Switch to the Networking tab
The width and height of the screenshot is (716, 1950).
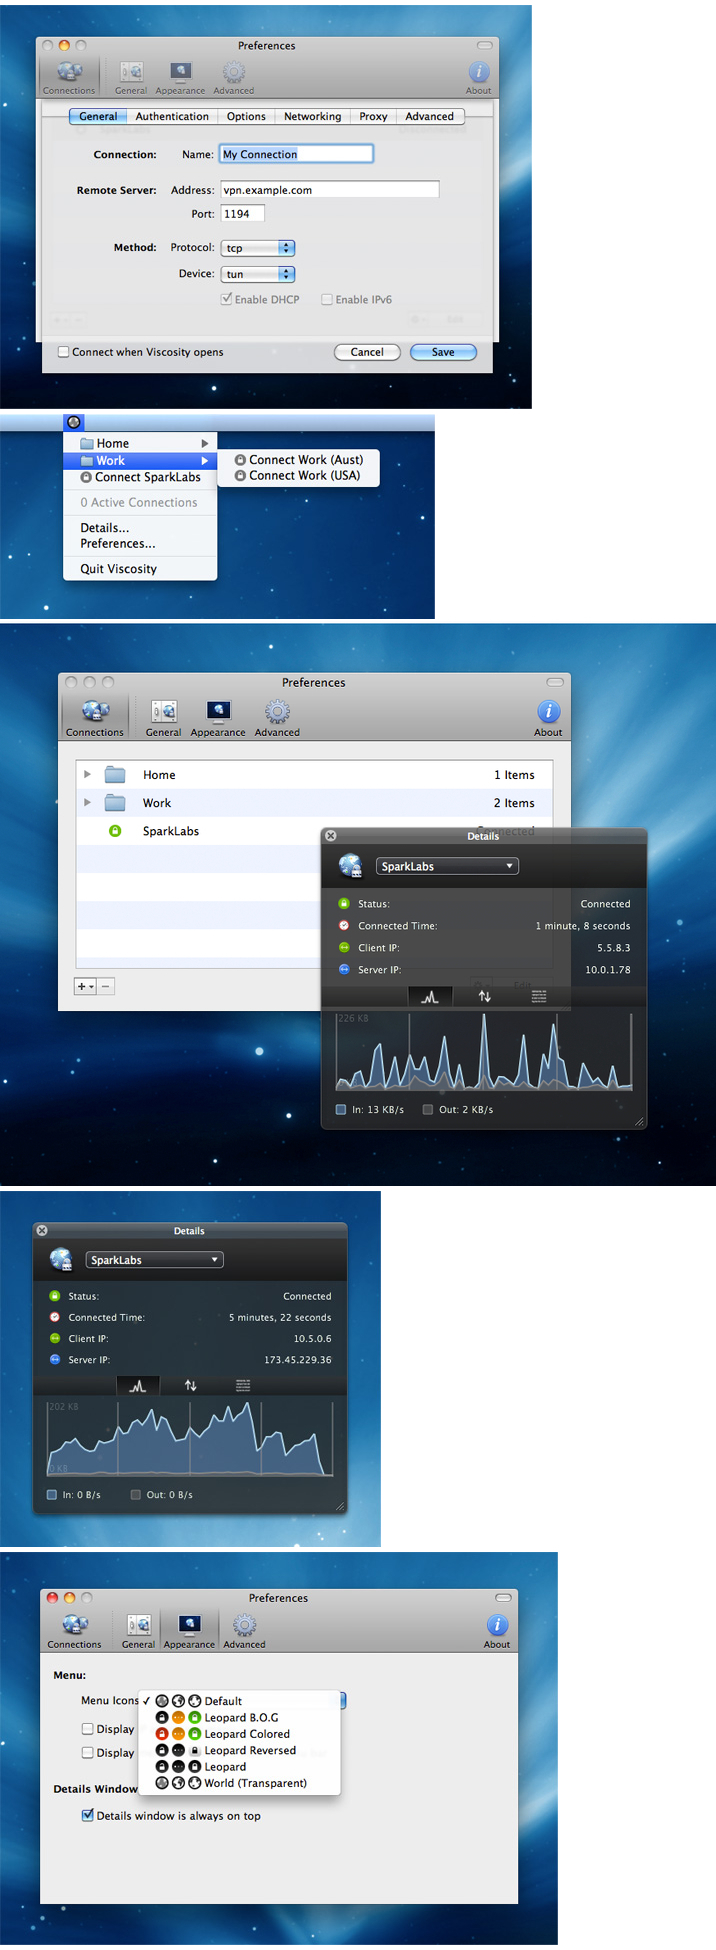(x=312, y=116)
